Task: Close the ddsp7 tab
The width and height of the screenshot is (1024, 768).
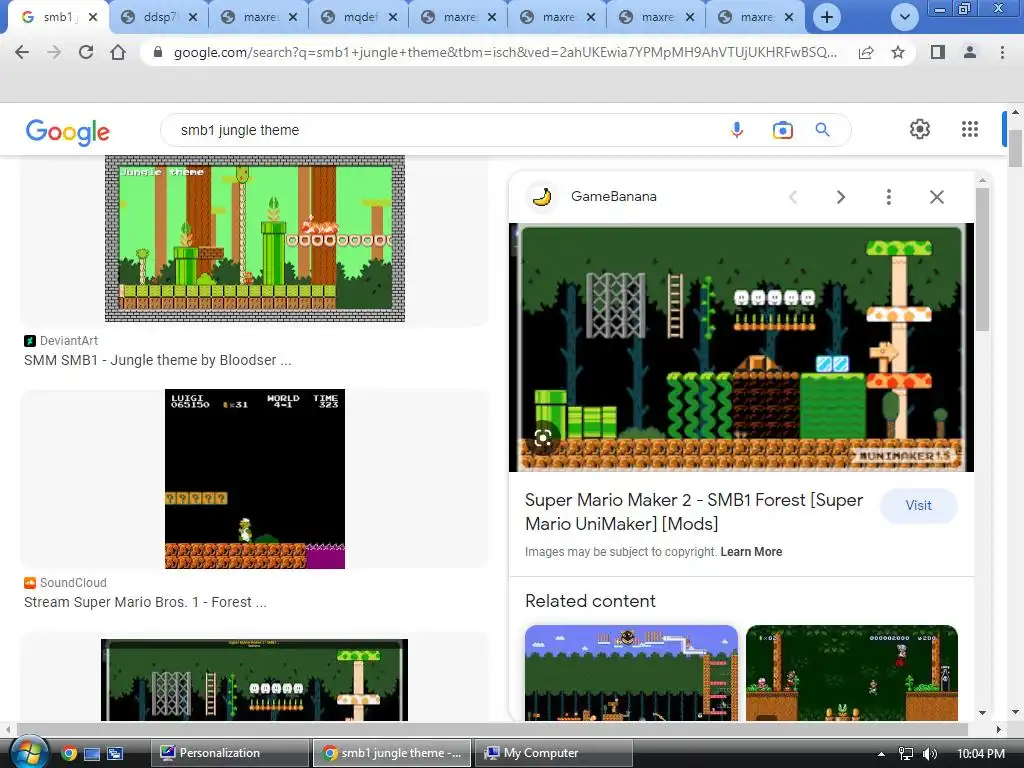Action: pos(193,18)
